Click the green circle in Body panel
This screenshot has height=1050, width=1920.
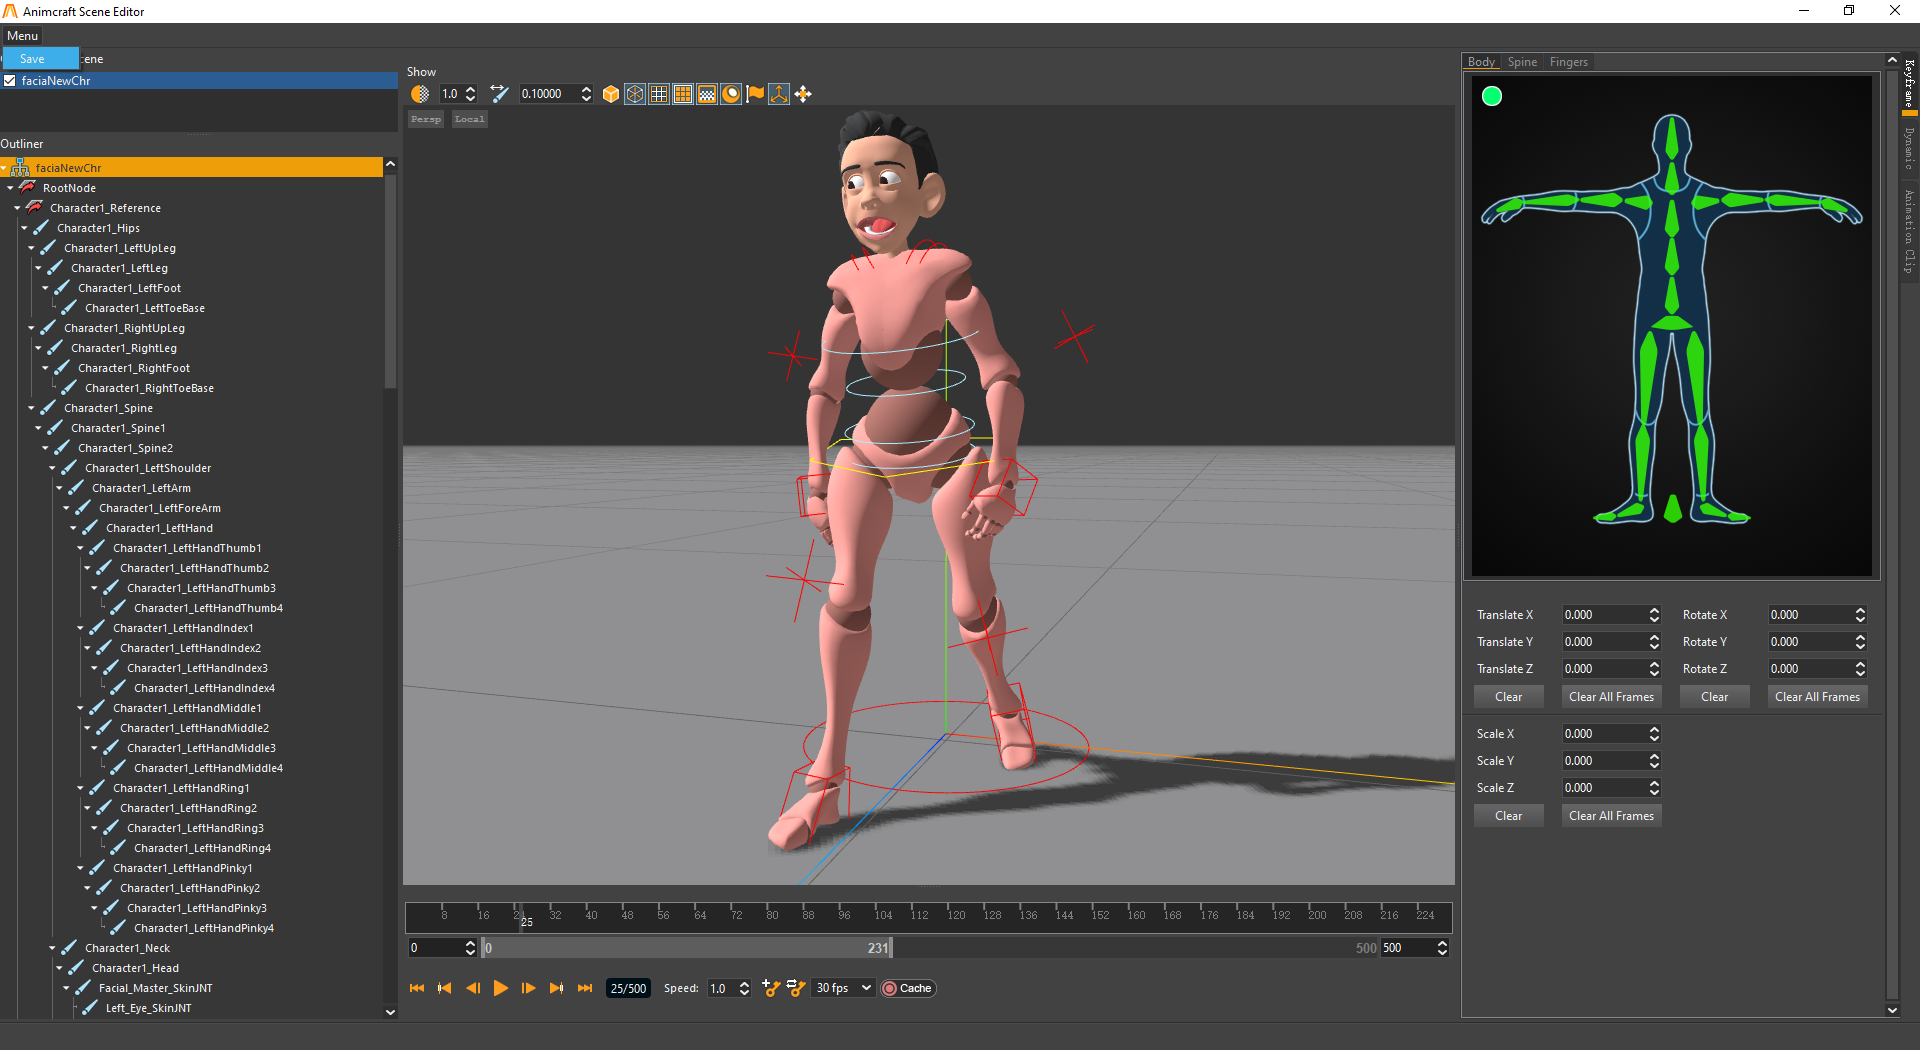click(x=1492, y=96)
